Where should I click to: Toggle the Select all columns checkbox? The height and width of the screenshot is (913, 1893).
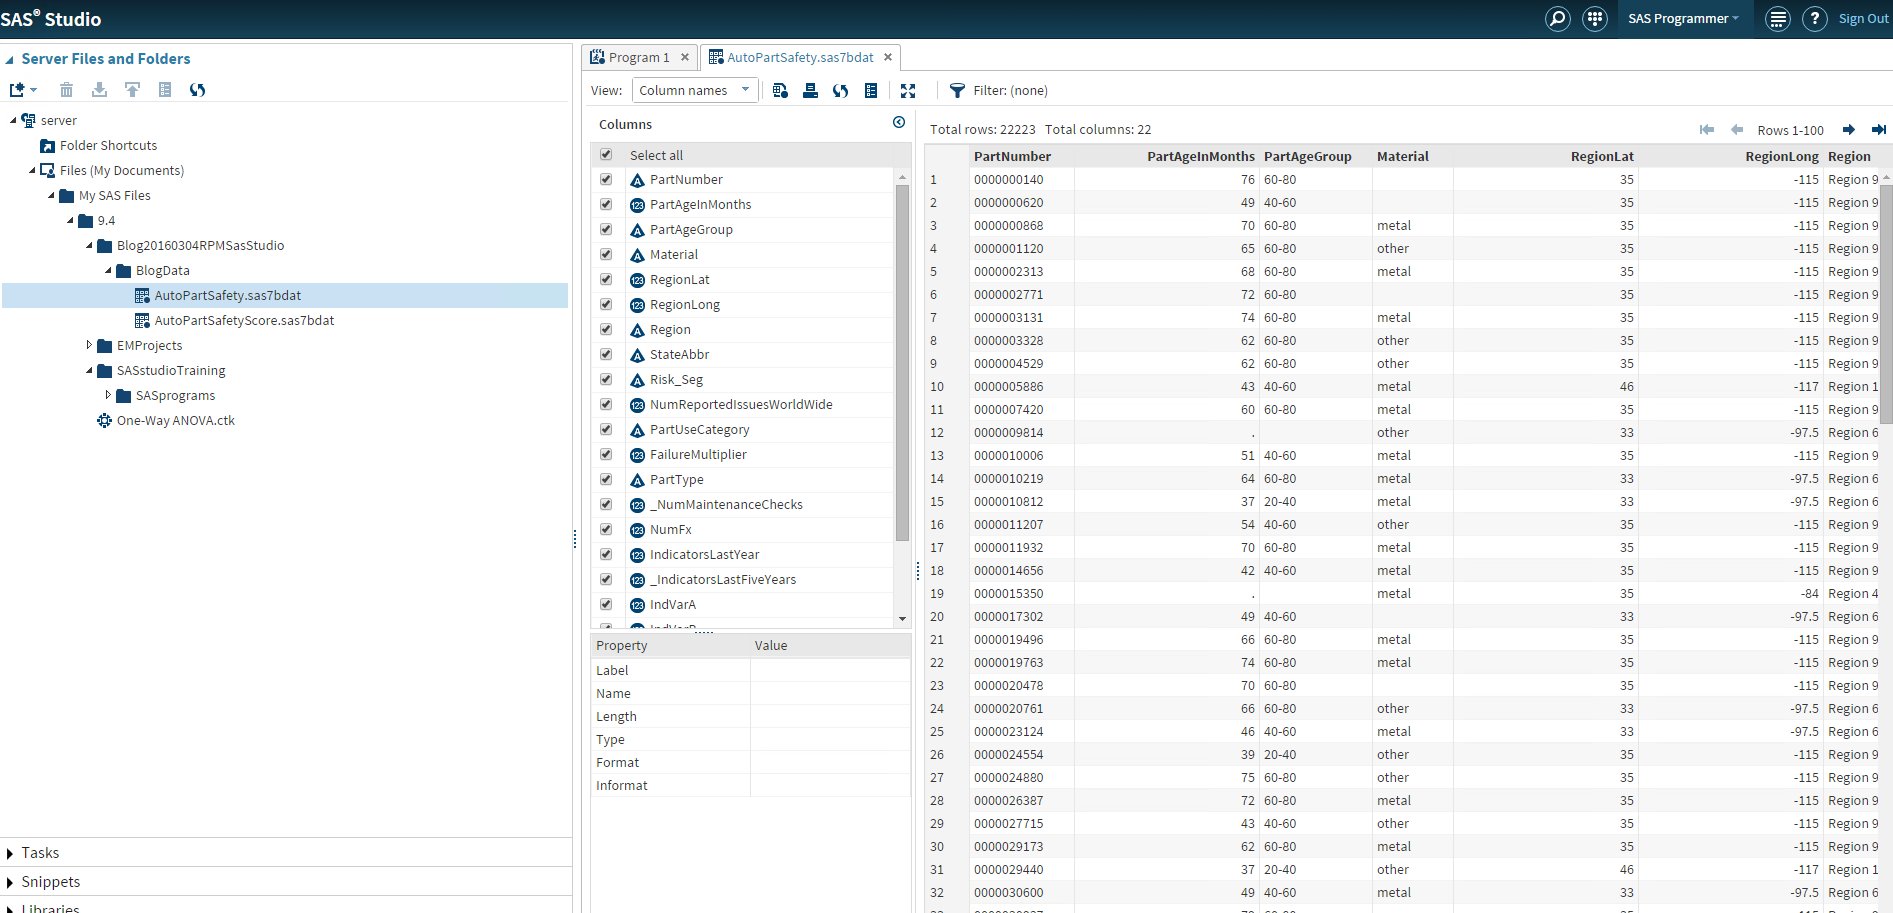606,154
